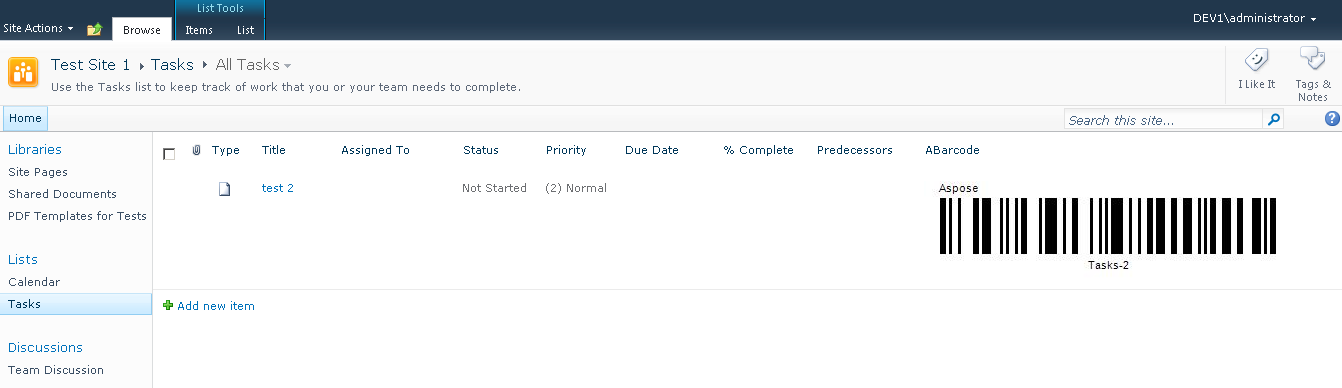1342x388 pixels.
Task: Expand the DEV1\administrator user menu
Action: (1255, 18)
